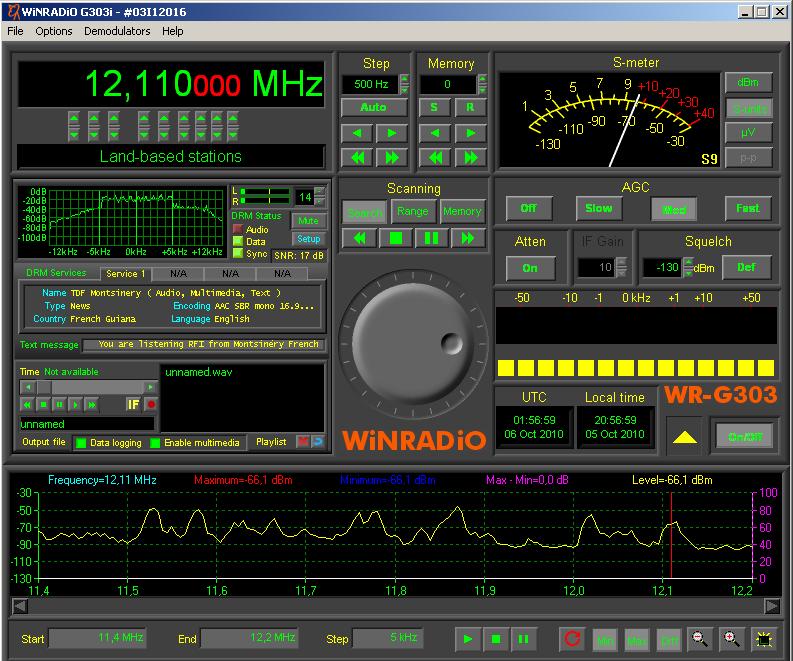Start recording with the red record button

point(151,405)
